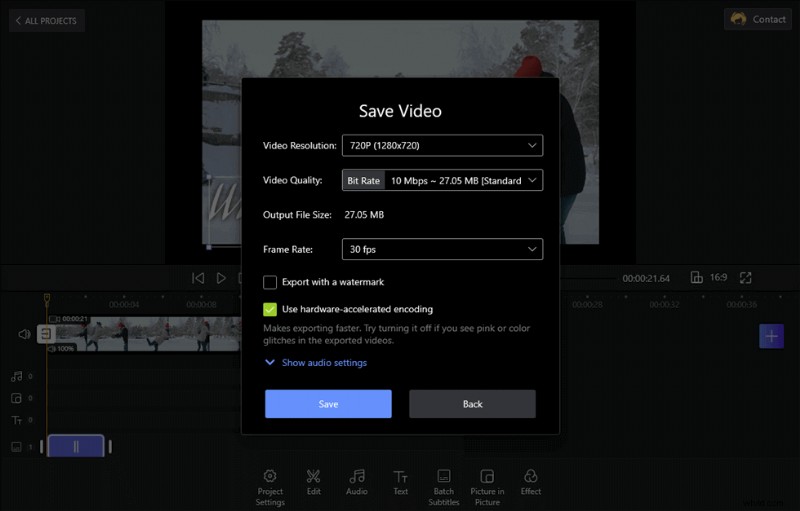Click the picture-in-picture track icon
This screenshot has height=511, width=800.
[x=17, y=398]
